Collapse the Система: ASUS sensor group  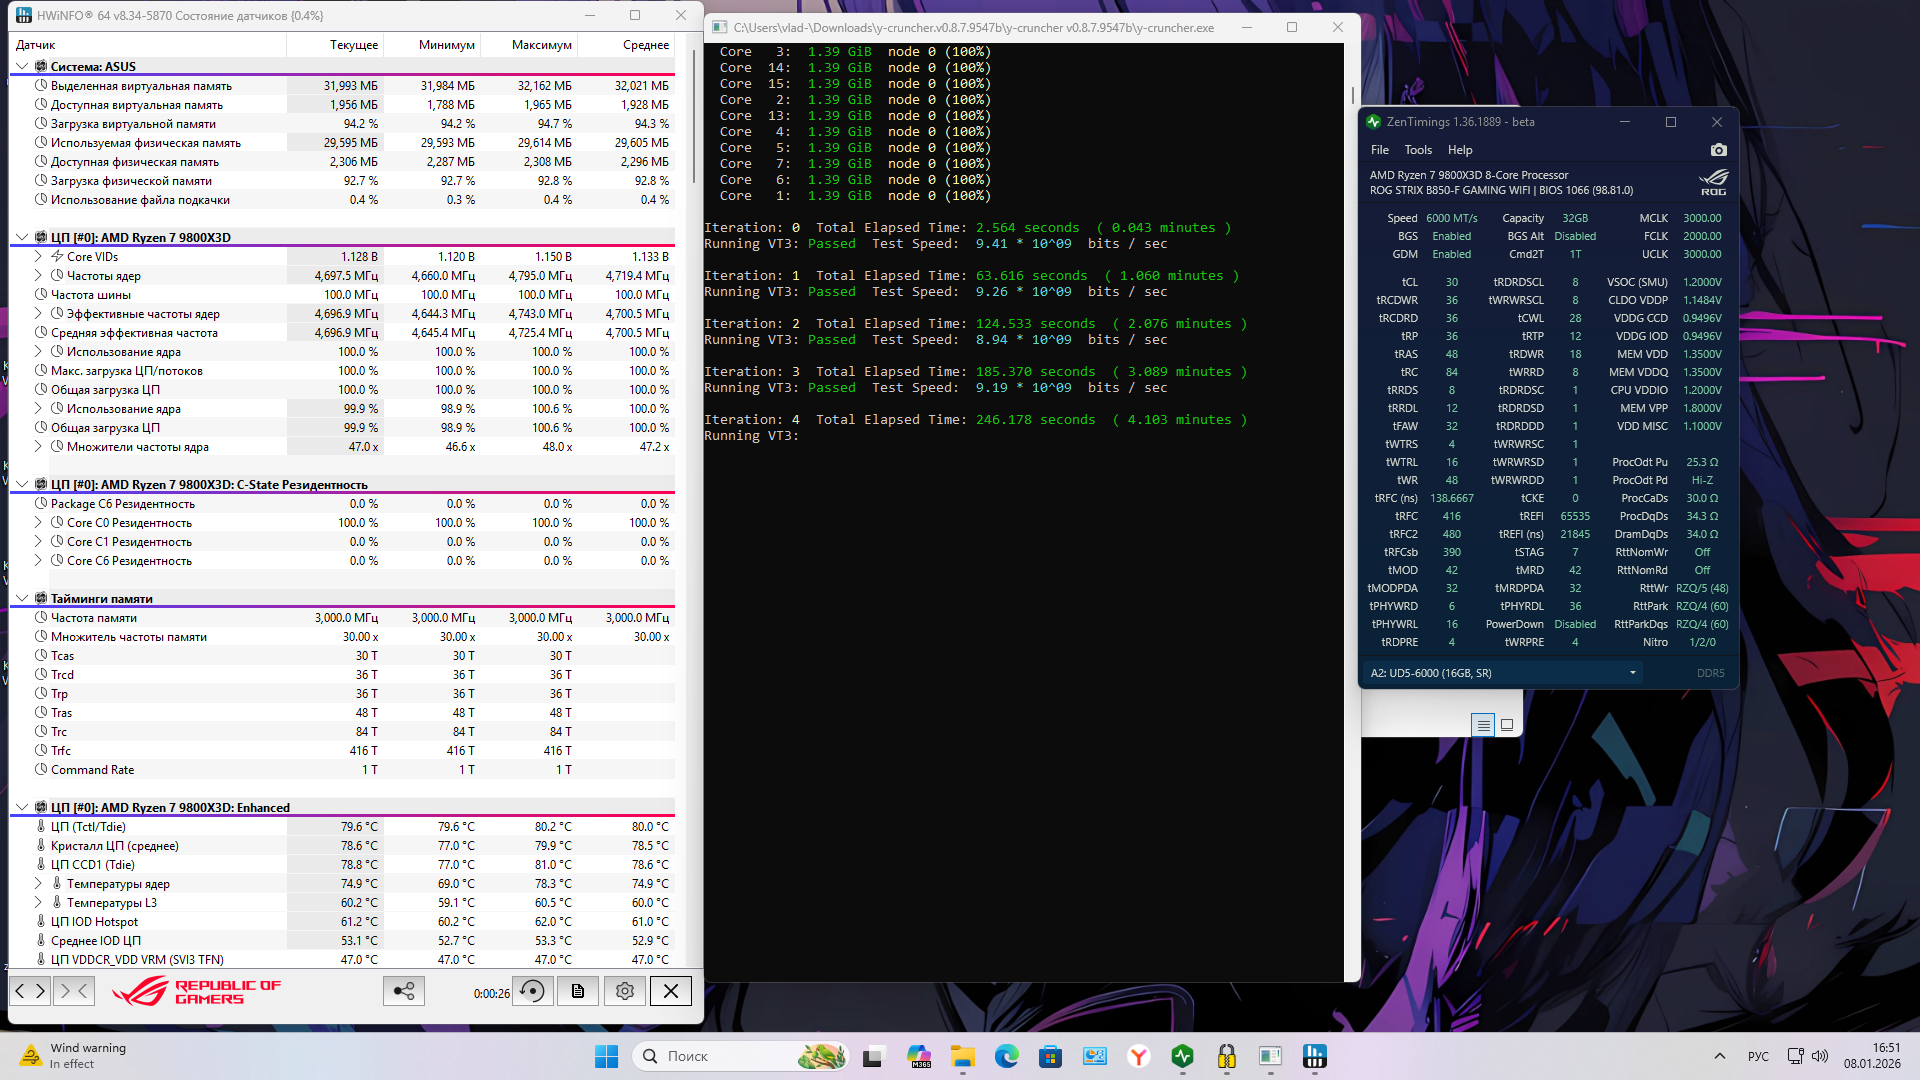22,67
